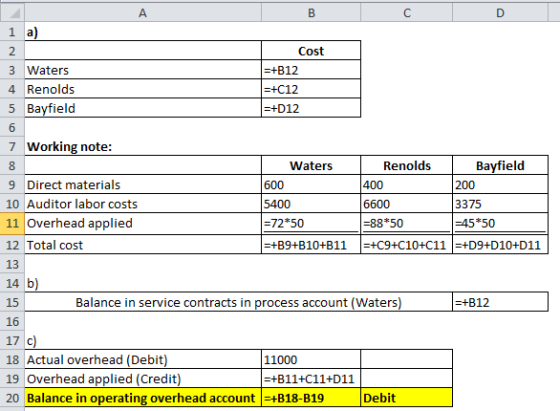Click formula cell '=88*50'
560x411 pixels.
407,223
